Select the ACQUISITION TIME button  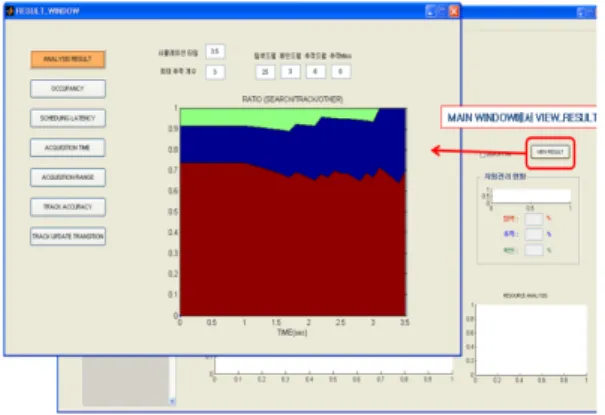pyautogui.click(x=68, y=148)
